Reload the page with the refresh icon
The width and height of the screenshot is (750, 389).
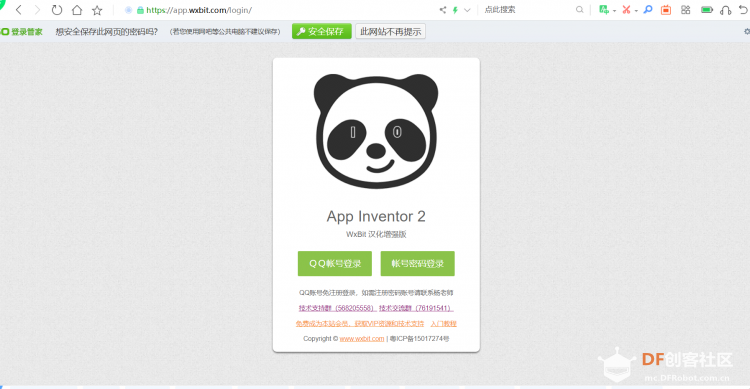tap(57, 10)
